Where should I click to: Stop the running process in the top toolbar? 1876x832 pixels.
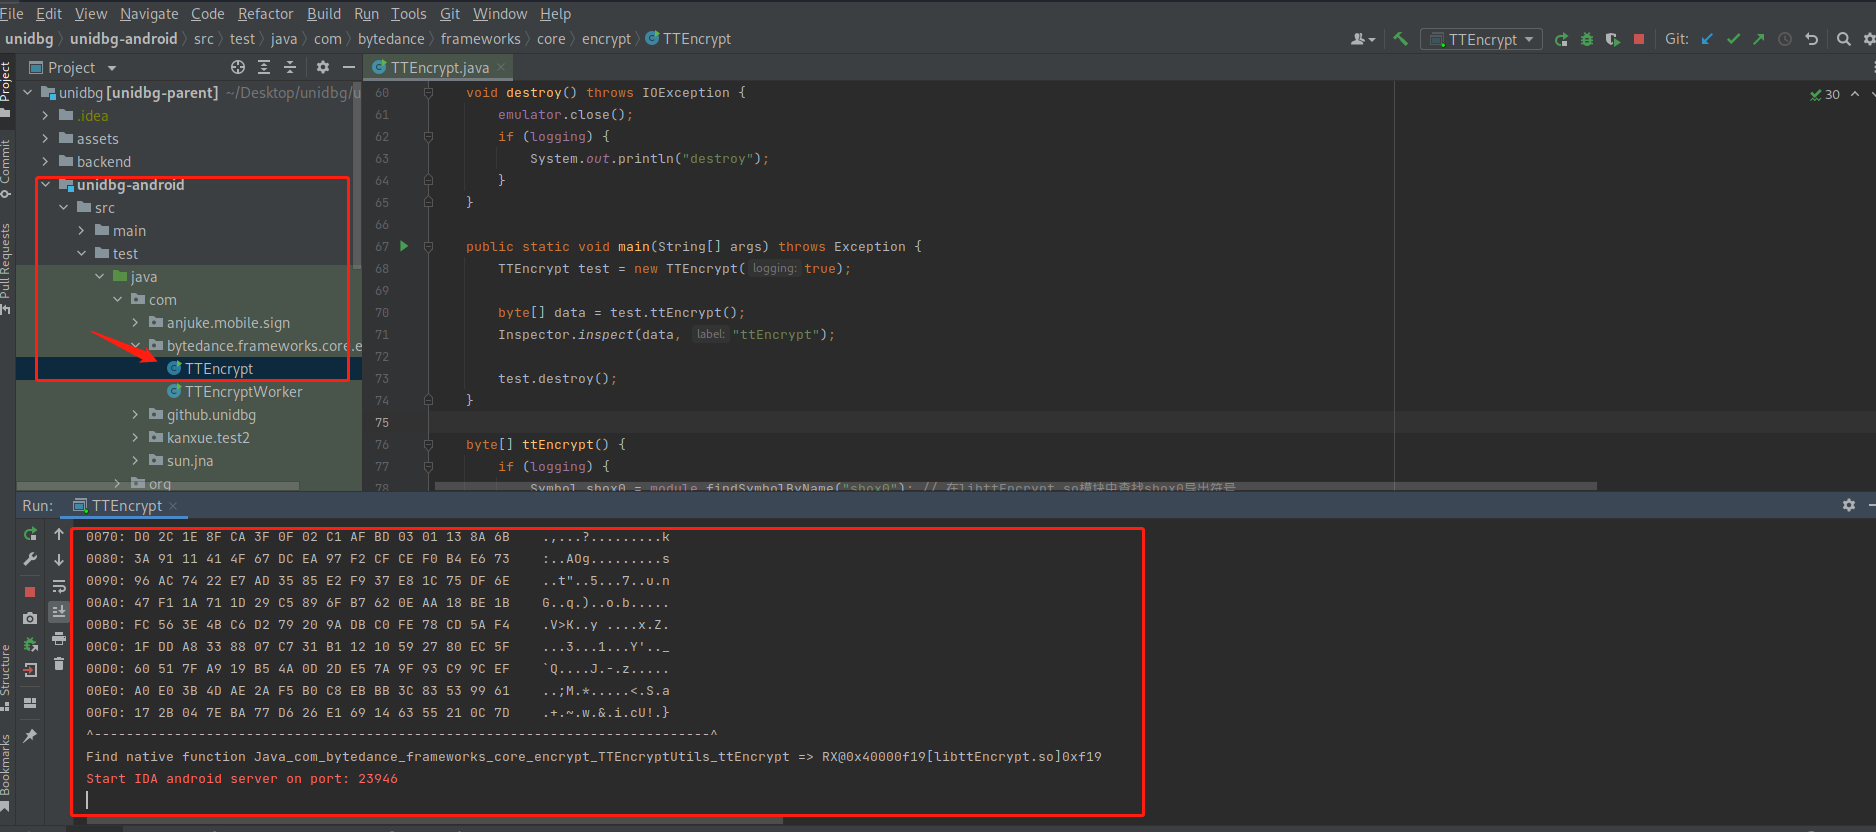click(x=1639, y=39)
